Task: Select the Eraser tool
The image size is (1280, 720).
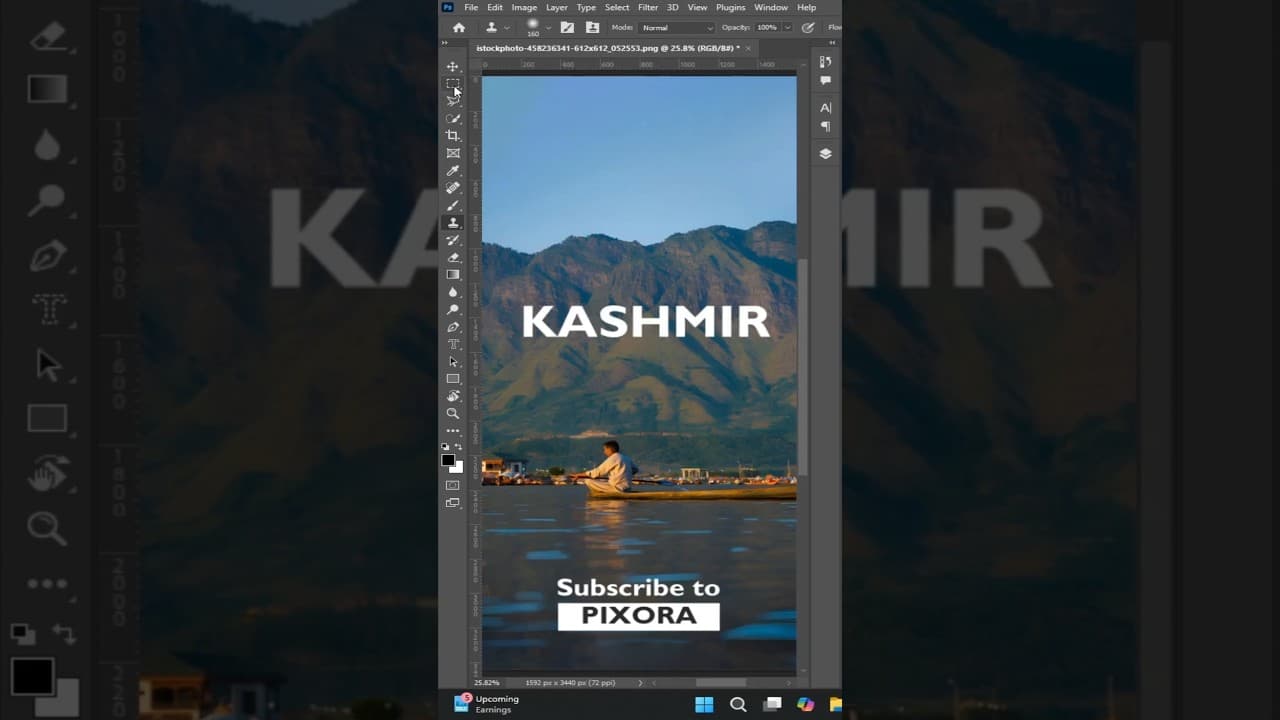Action: pos(453,257)
